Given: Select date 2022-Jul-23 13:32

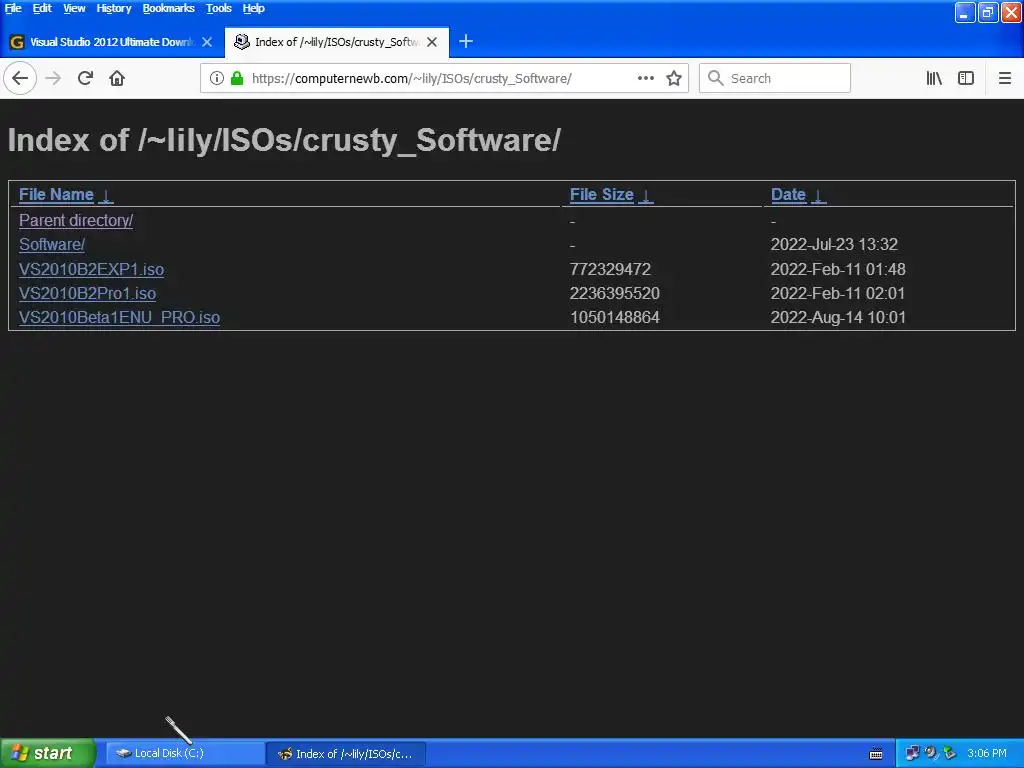Looking at the screenshot, I should [x=834, y=245].
